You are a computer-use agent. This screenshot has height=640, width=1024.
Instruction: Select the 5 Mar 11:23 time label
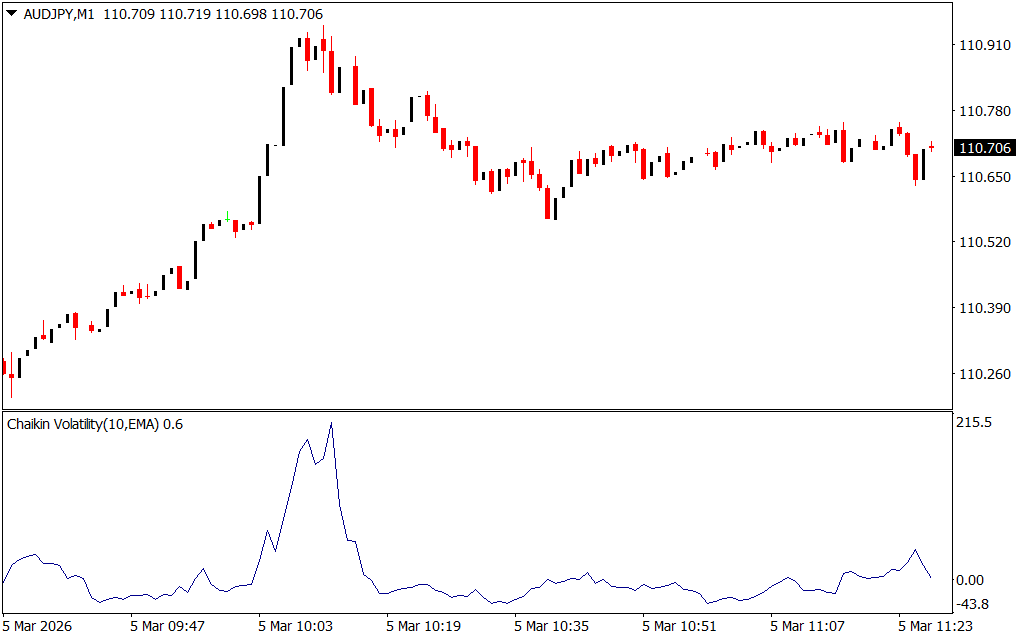[x=936, y=626]
